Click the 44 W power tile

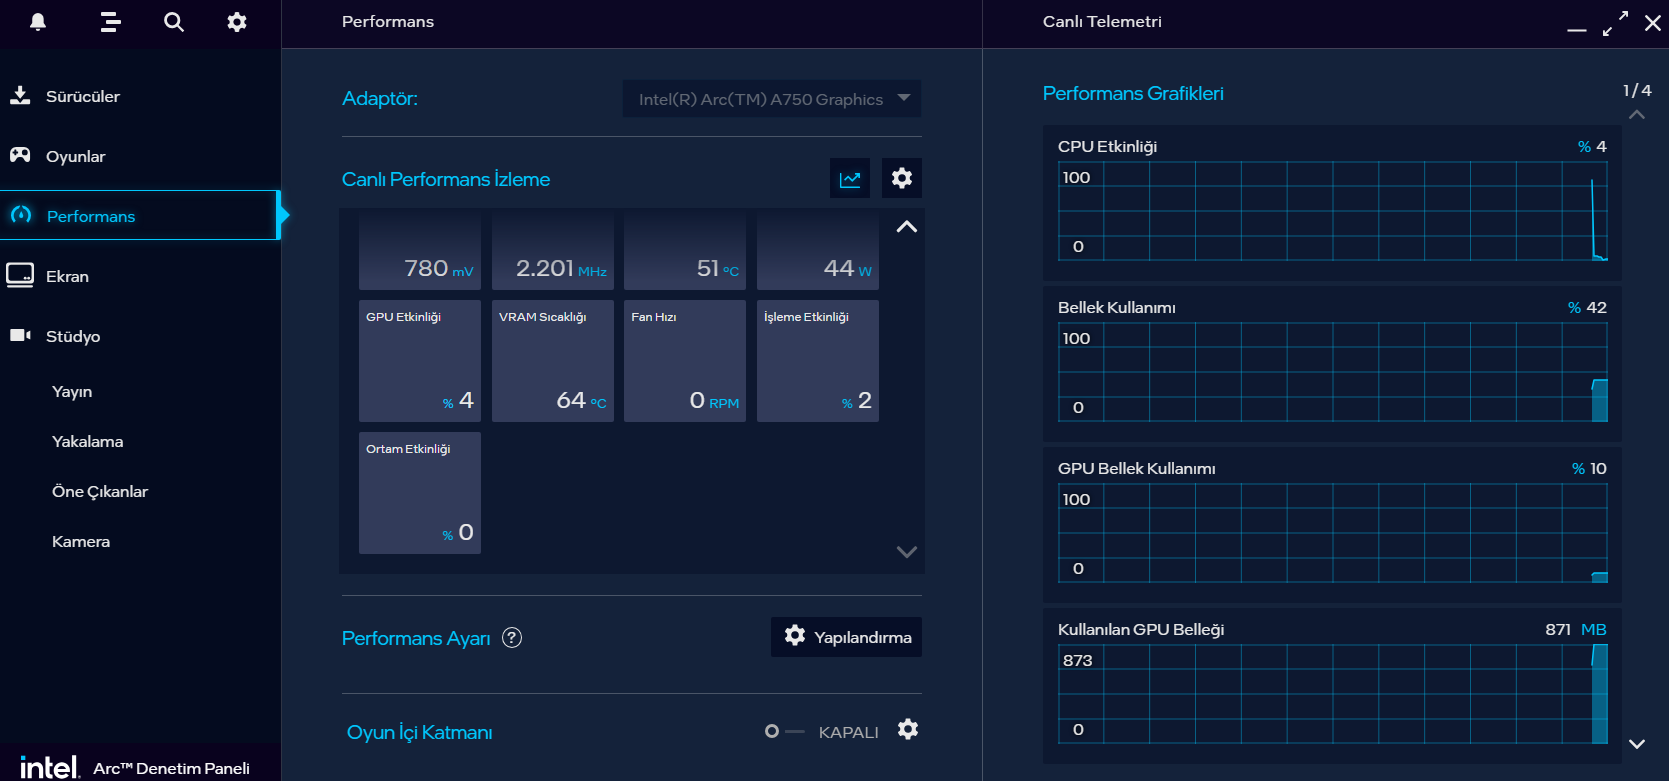[x=818, y=250]
